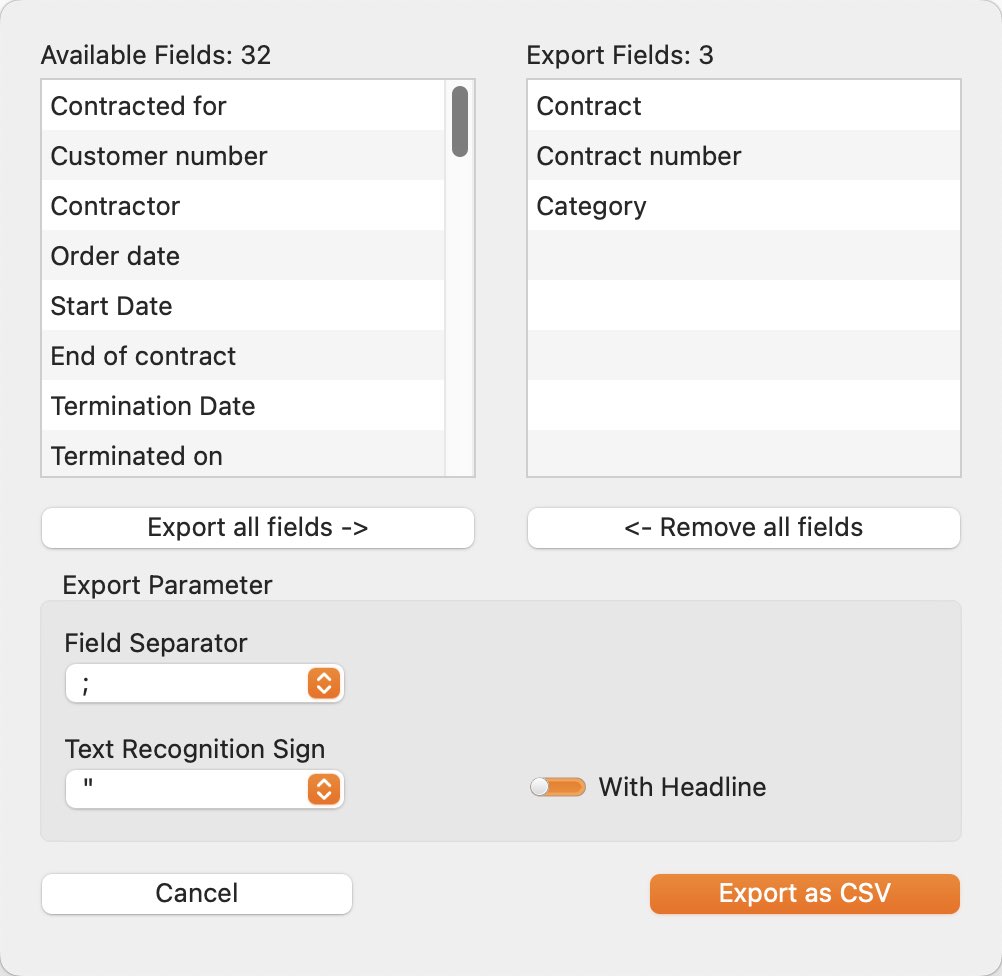Select Order date field
Image resolution: width=1002 pixels, height=976 pixels.
coord(243,255)
